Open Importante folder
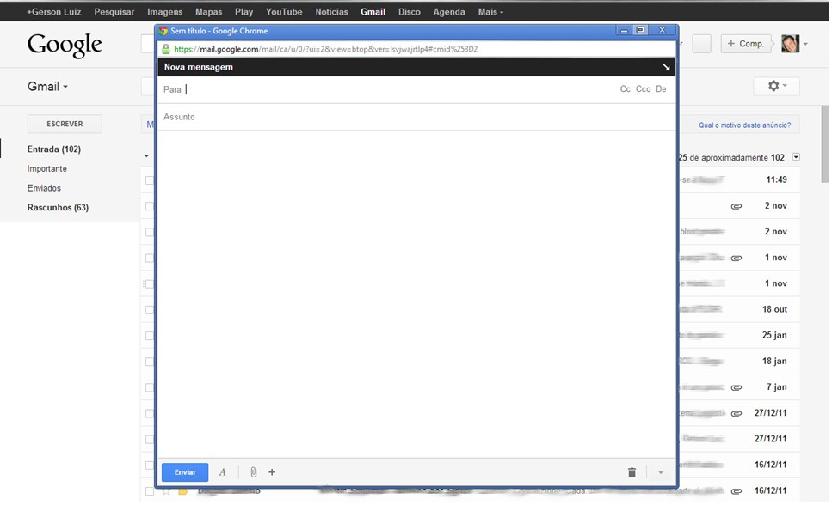 pyautogui.click(x=47, y=169)
